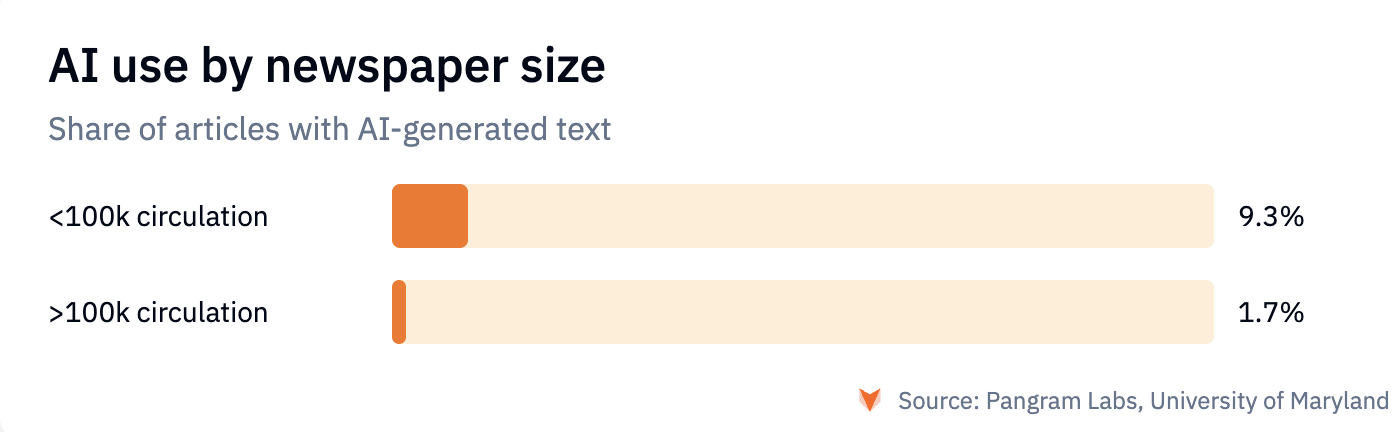The image size is (1400, 432).
Task: Click "AI" at the start of the title
Action: [68, 68]
